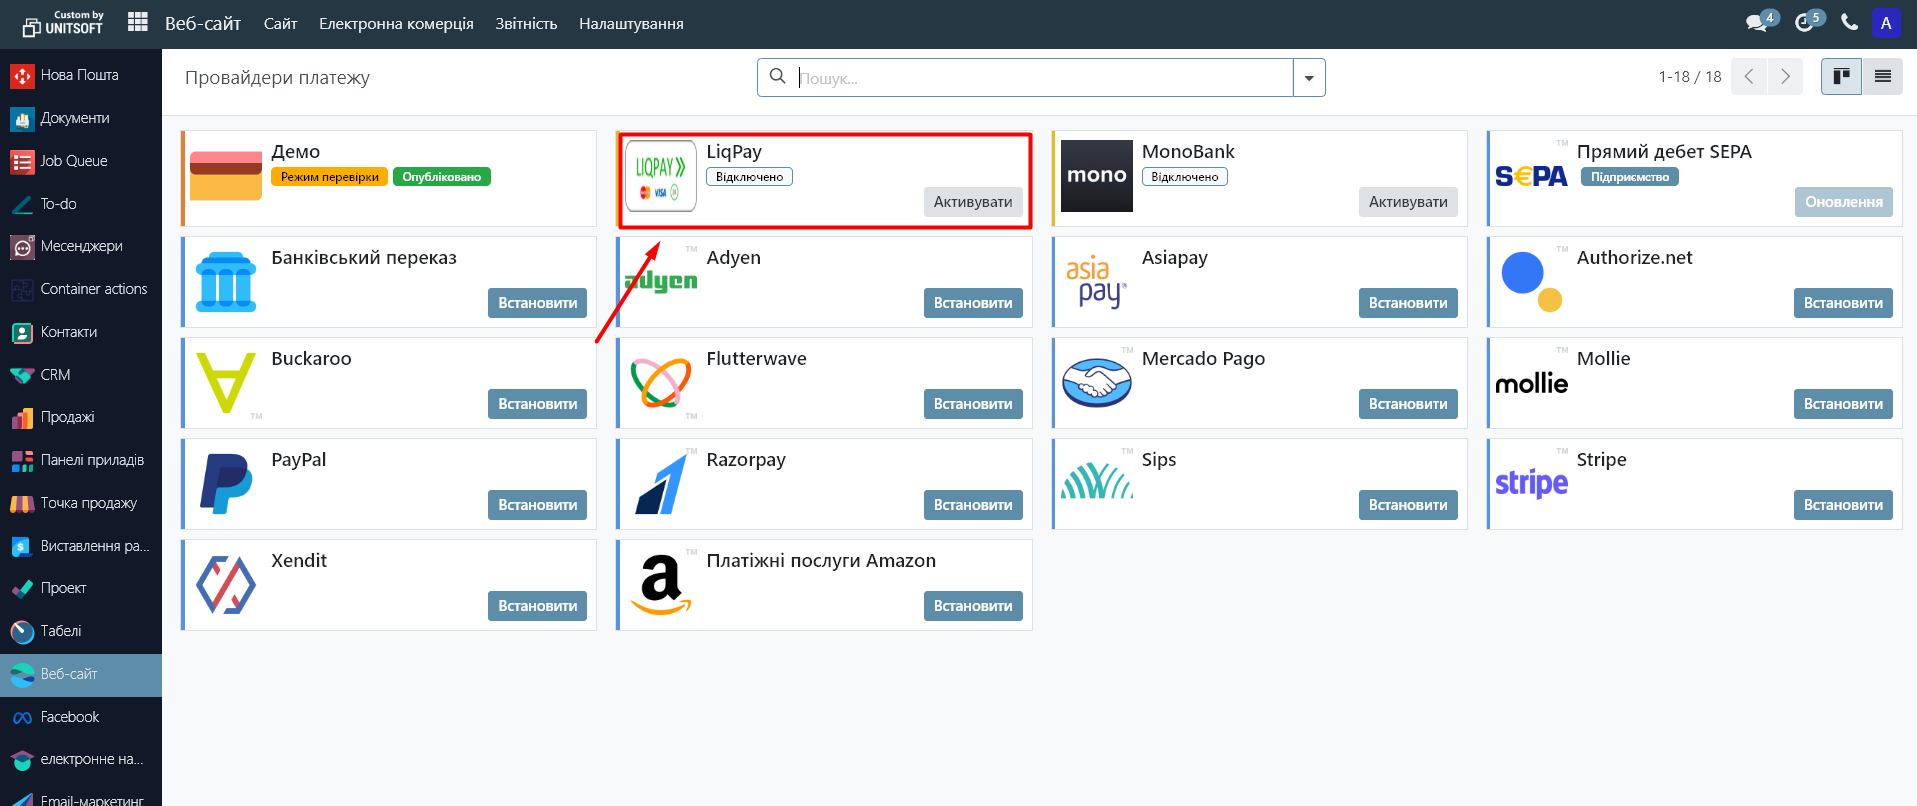Image resolution: width=1917 pixels, height=806 pixels.
Task: Open To-do in the sidebar
Action: (x=81, y=204)
